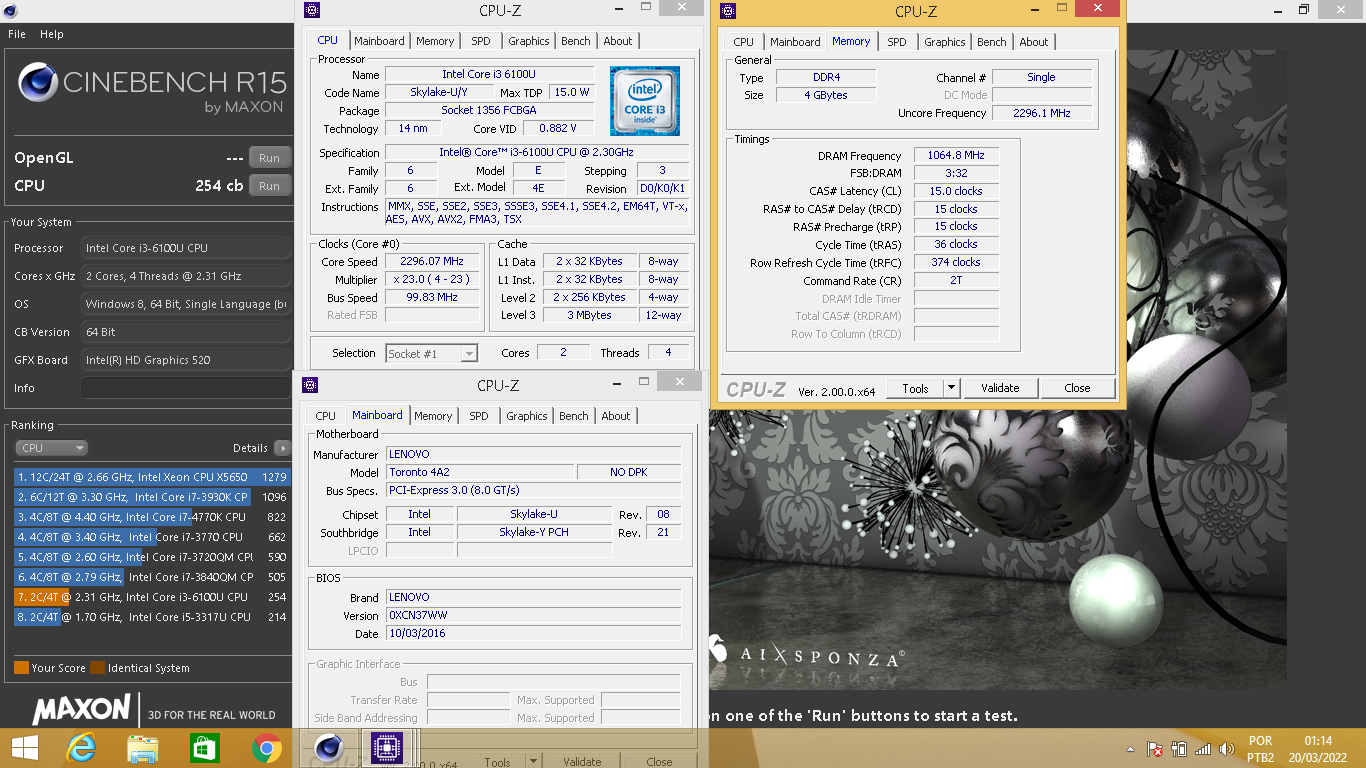Open the CPU ranking type dropdown

(x=52, y=448)
